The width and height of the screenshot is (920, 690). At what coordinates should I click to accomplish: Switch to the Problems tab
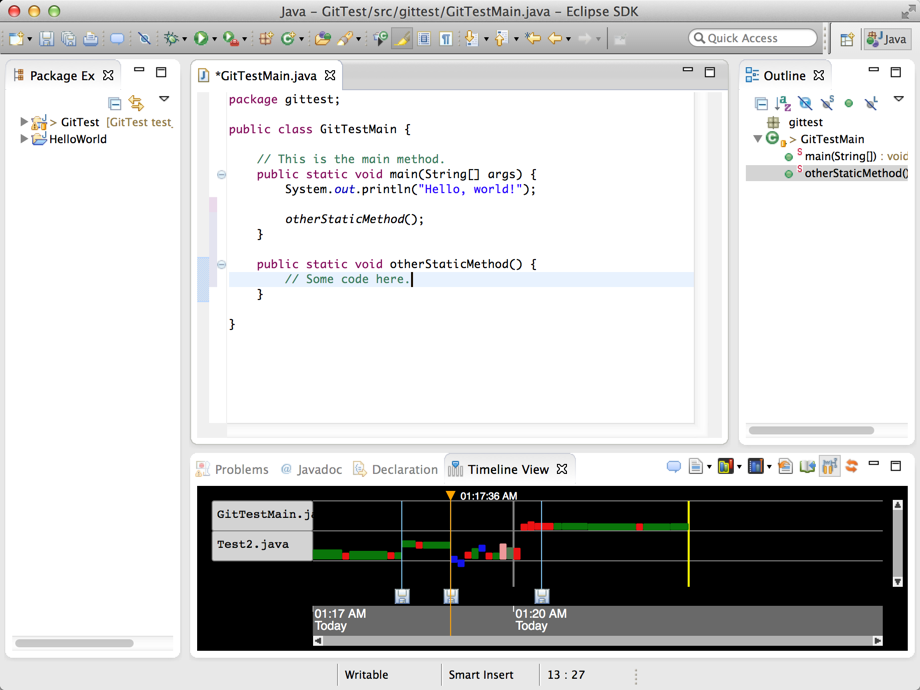241,469
